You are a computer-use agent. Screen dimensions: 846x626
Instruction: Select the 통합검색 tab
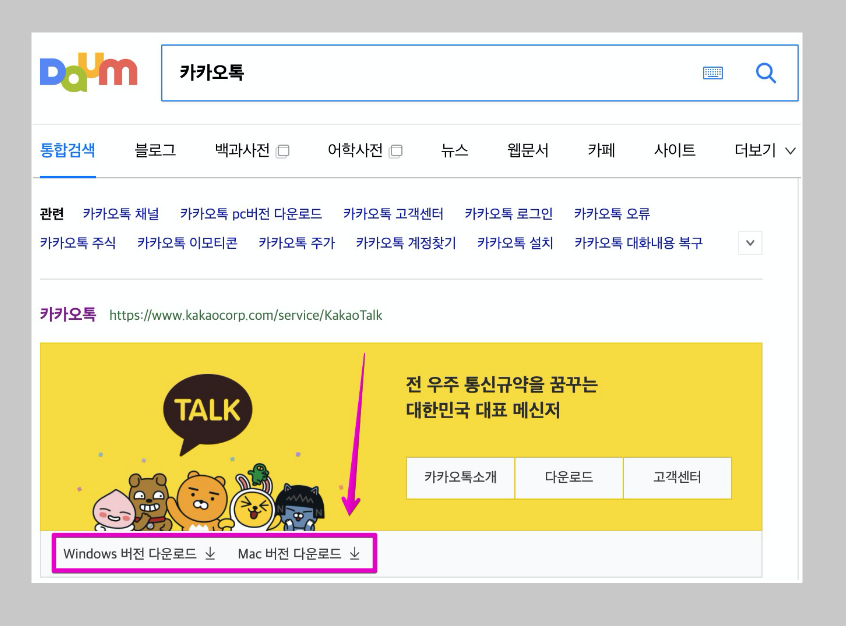[67, 150]
